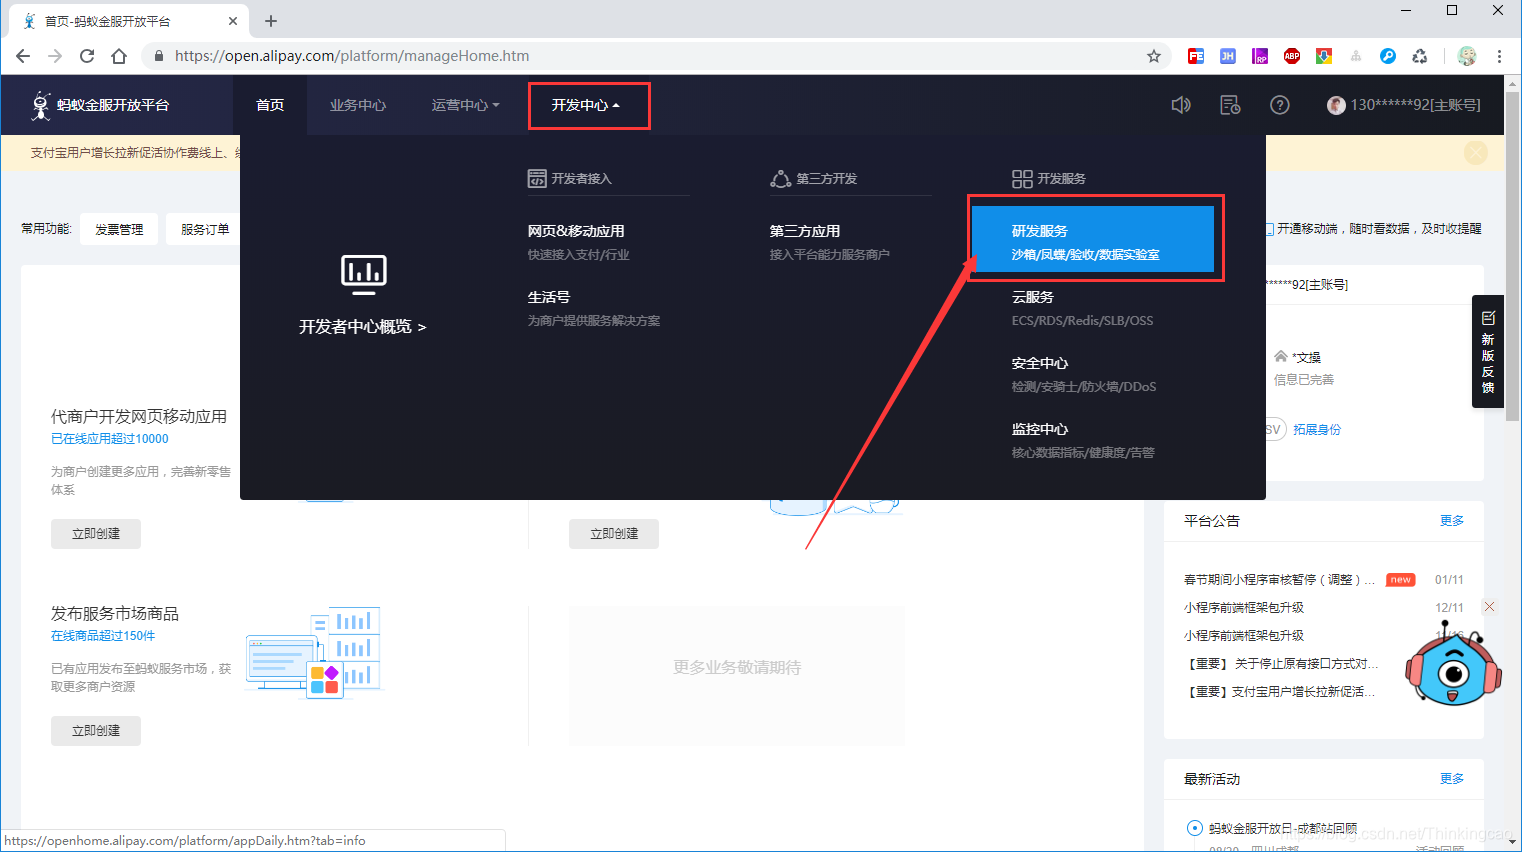
Task: Click the JH extension icon
Action: 1228,56
